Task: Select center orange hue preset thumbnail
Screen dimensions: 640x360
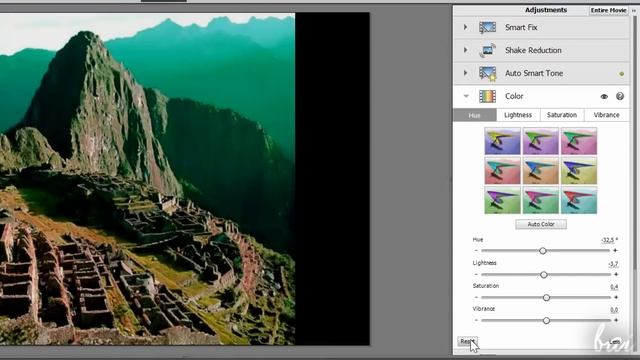Action: pos(540,171)
